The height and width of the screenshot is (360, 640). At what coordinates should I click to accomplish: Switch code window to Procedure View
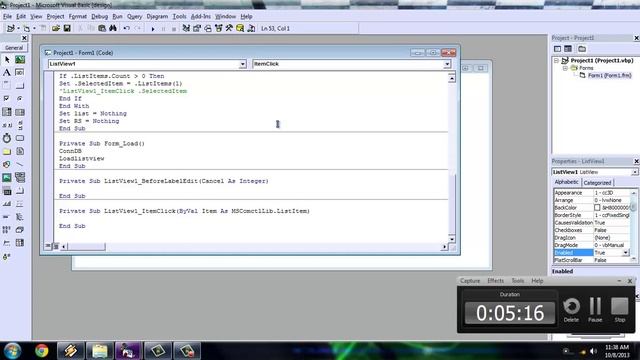pos(48,246)
